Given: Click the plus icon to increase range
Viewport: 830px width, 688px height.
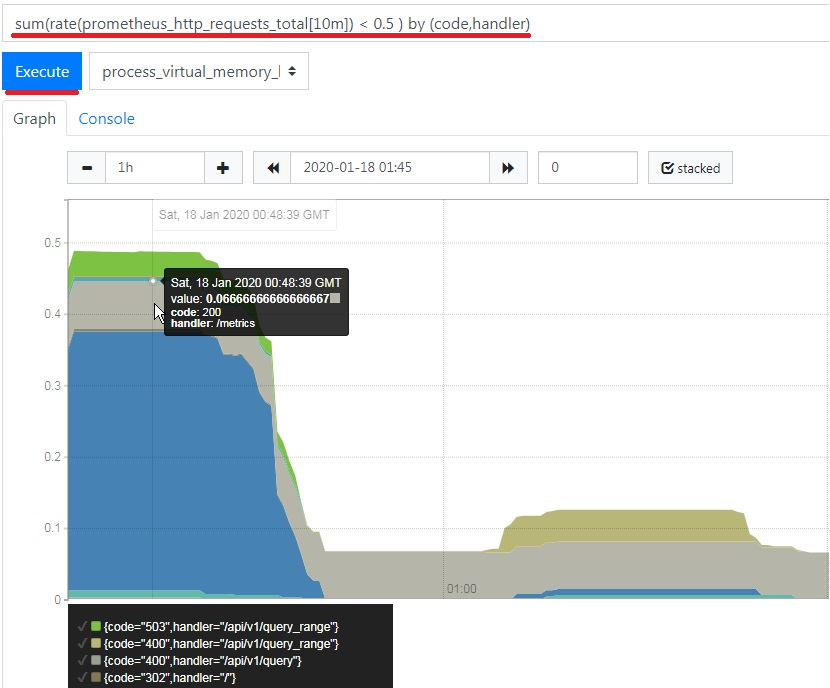Looking at the screenshot, I should coord(223,168).
